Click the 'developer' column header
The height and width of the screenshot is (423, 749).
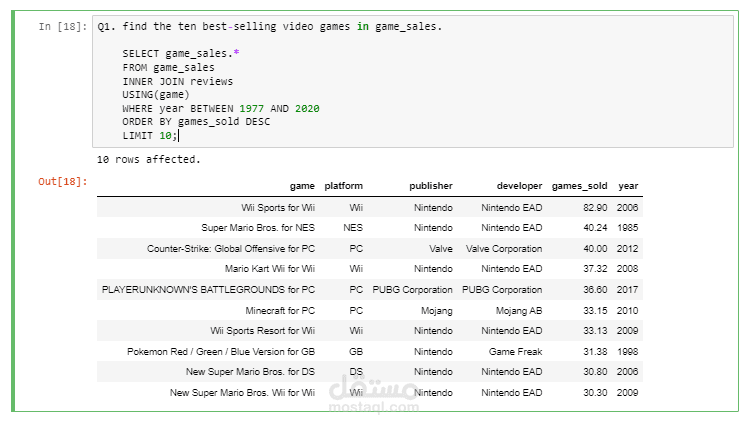point(519,186)
